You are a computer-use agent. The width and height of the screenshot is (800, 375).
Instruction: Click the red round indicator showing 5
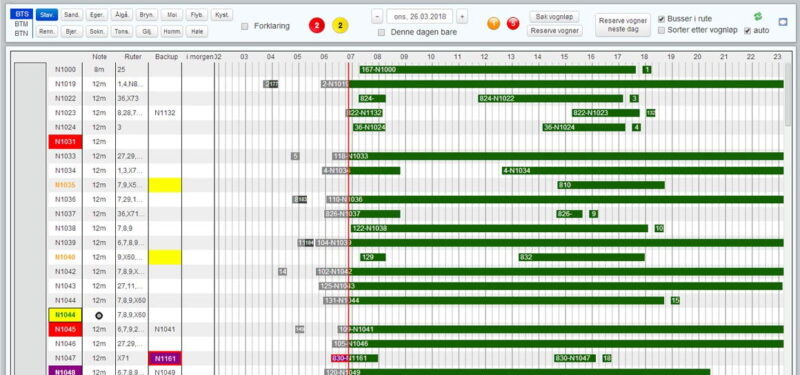coord(513,23)
